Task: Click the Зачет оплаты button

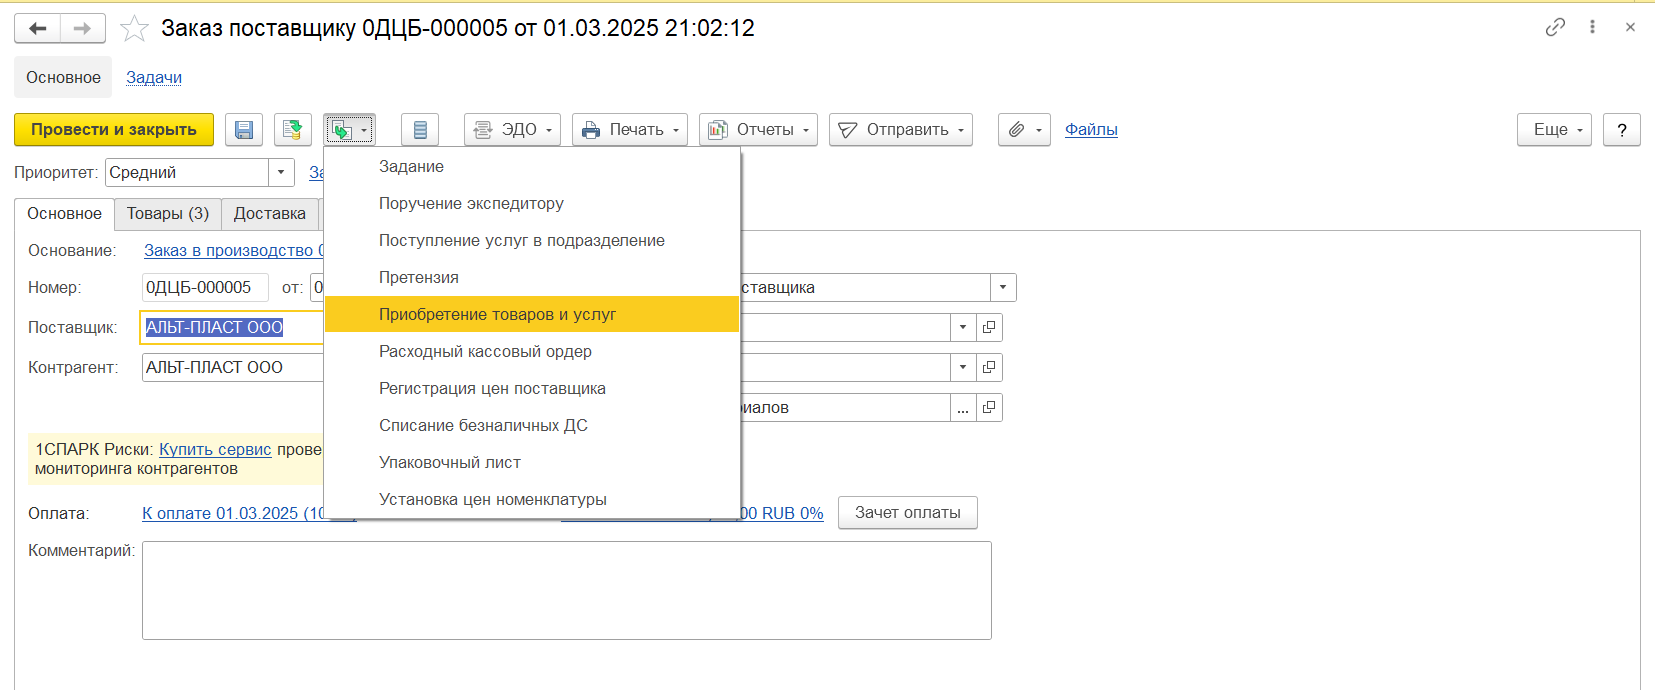Action: (x=907, y=513)
